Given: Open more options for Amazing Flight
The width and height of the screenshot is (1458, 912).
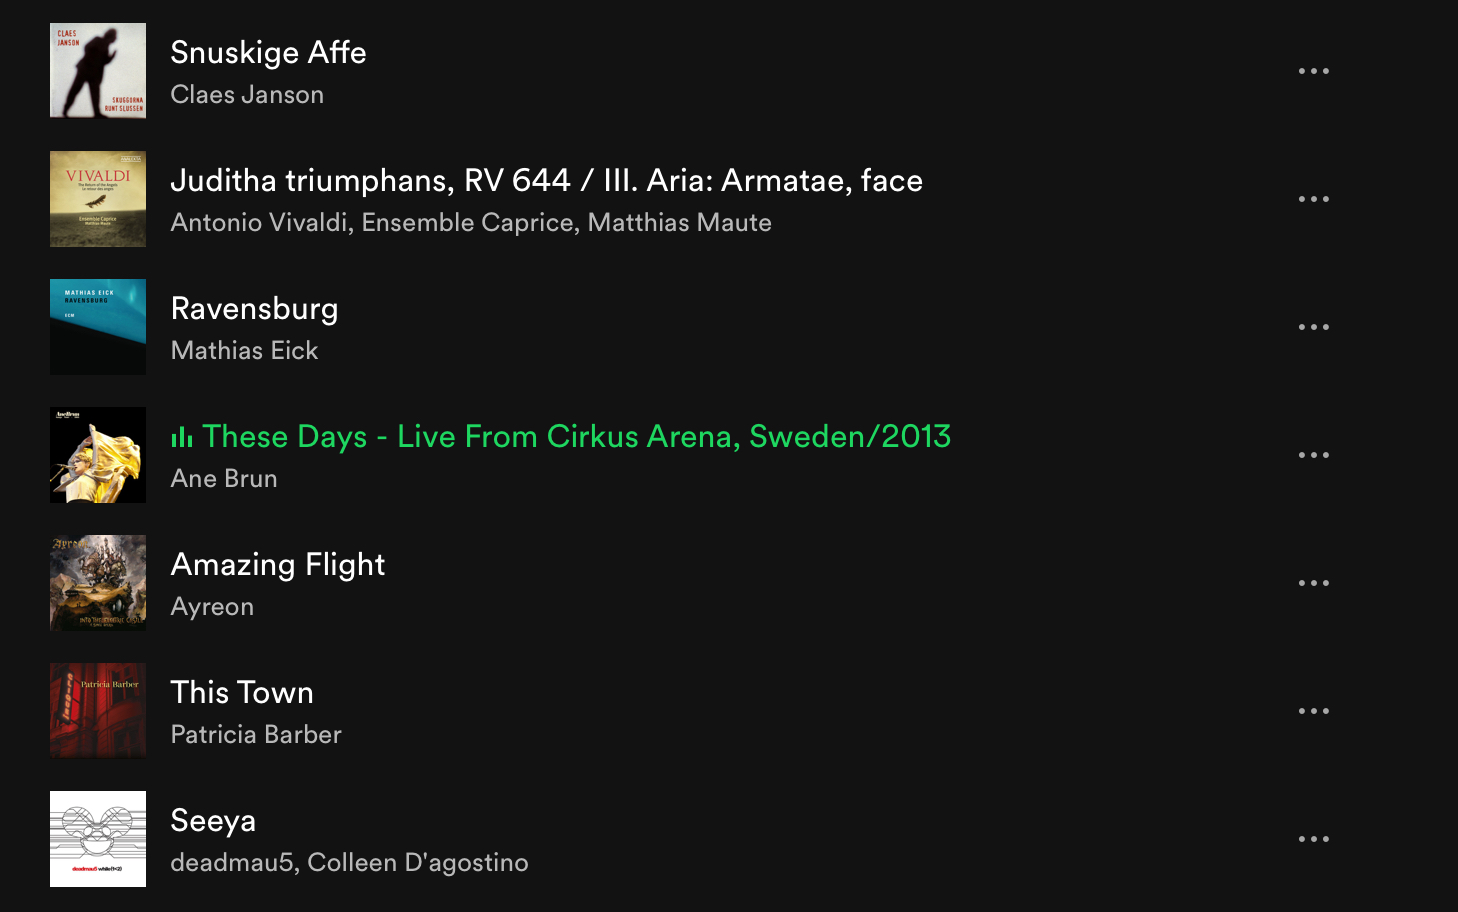Looking at the screenshot, I should coord(1313,583).
